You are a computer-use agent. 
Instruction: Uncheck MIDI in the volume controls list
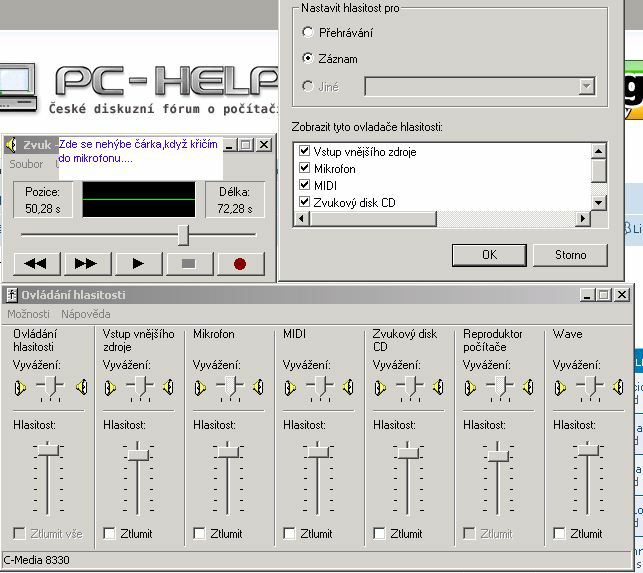point(305,185)
